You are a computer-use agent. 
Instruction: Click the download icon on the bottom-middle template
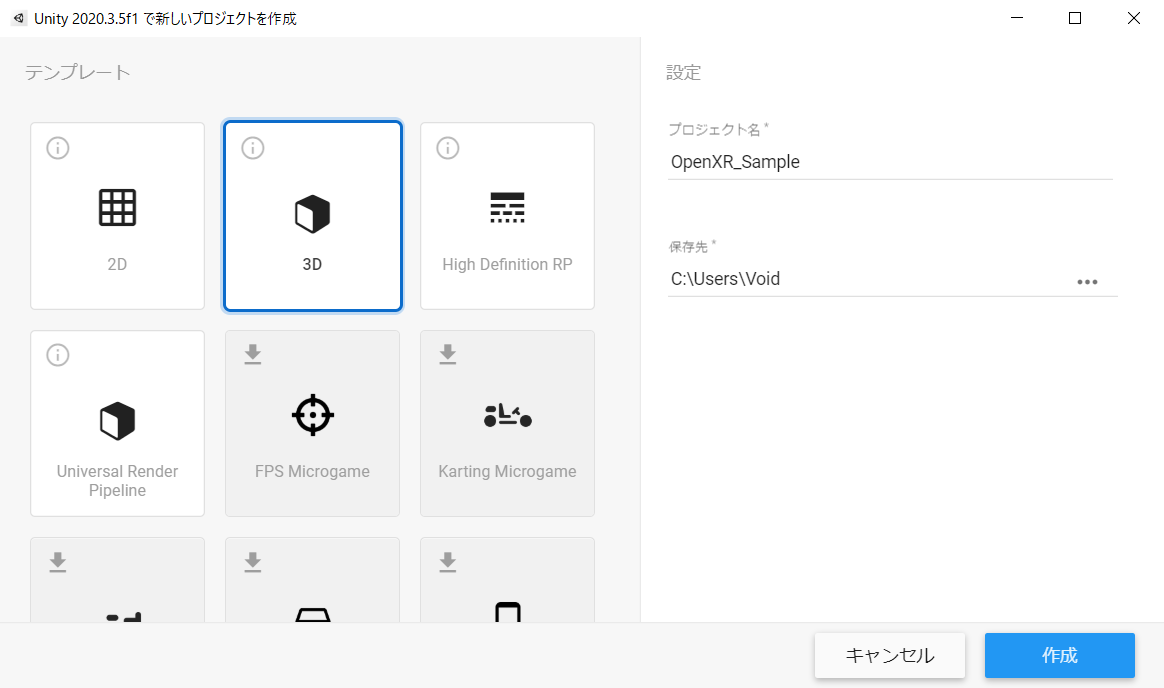[x=252, y=561]
